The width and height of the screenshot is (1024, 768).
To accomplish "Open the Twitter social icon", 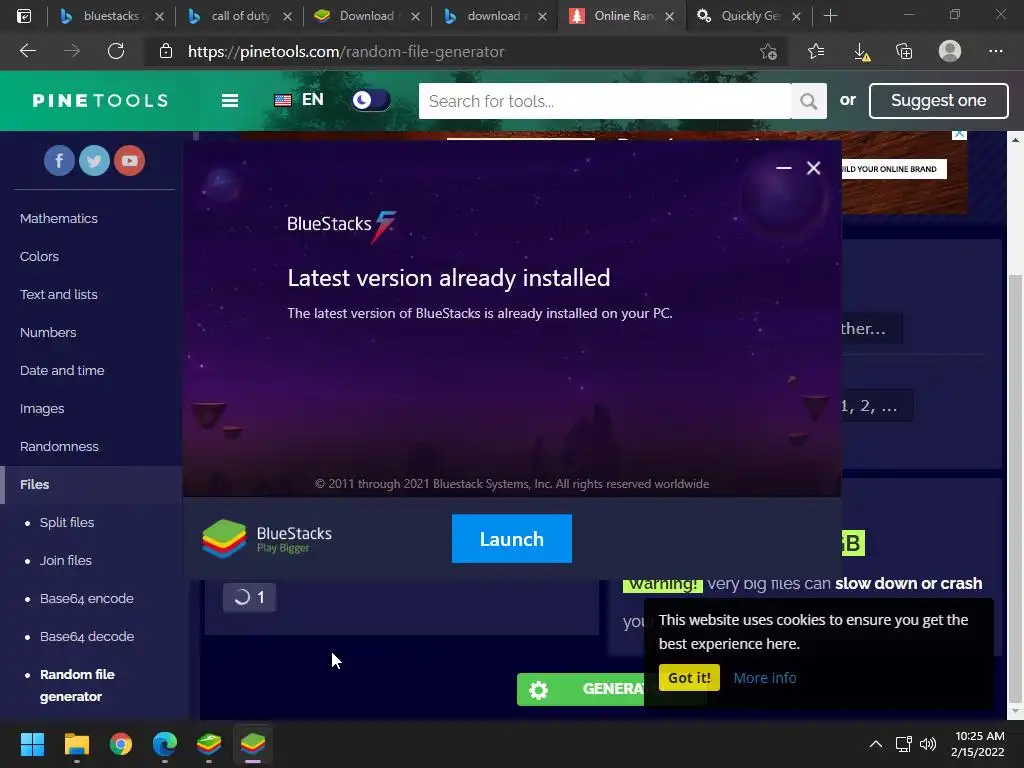I will (x=94, y=161).
